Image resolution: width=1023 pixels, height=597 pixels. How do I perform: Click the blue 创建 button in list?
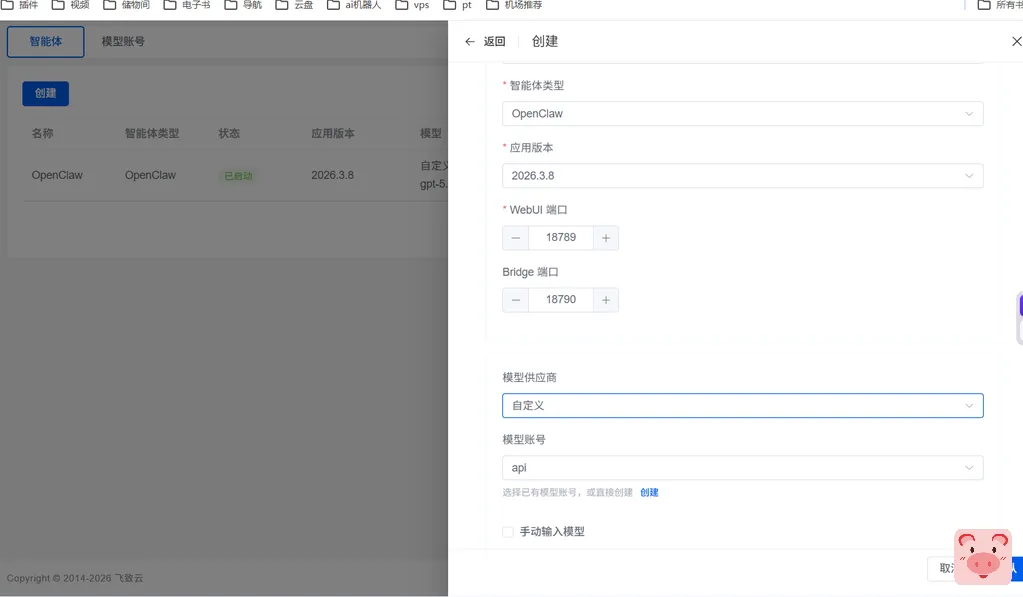(46, 93)
